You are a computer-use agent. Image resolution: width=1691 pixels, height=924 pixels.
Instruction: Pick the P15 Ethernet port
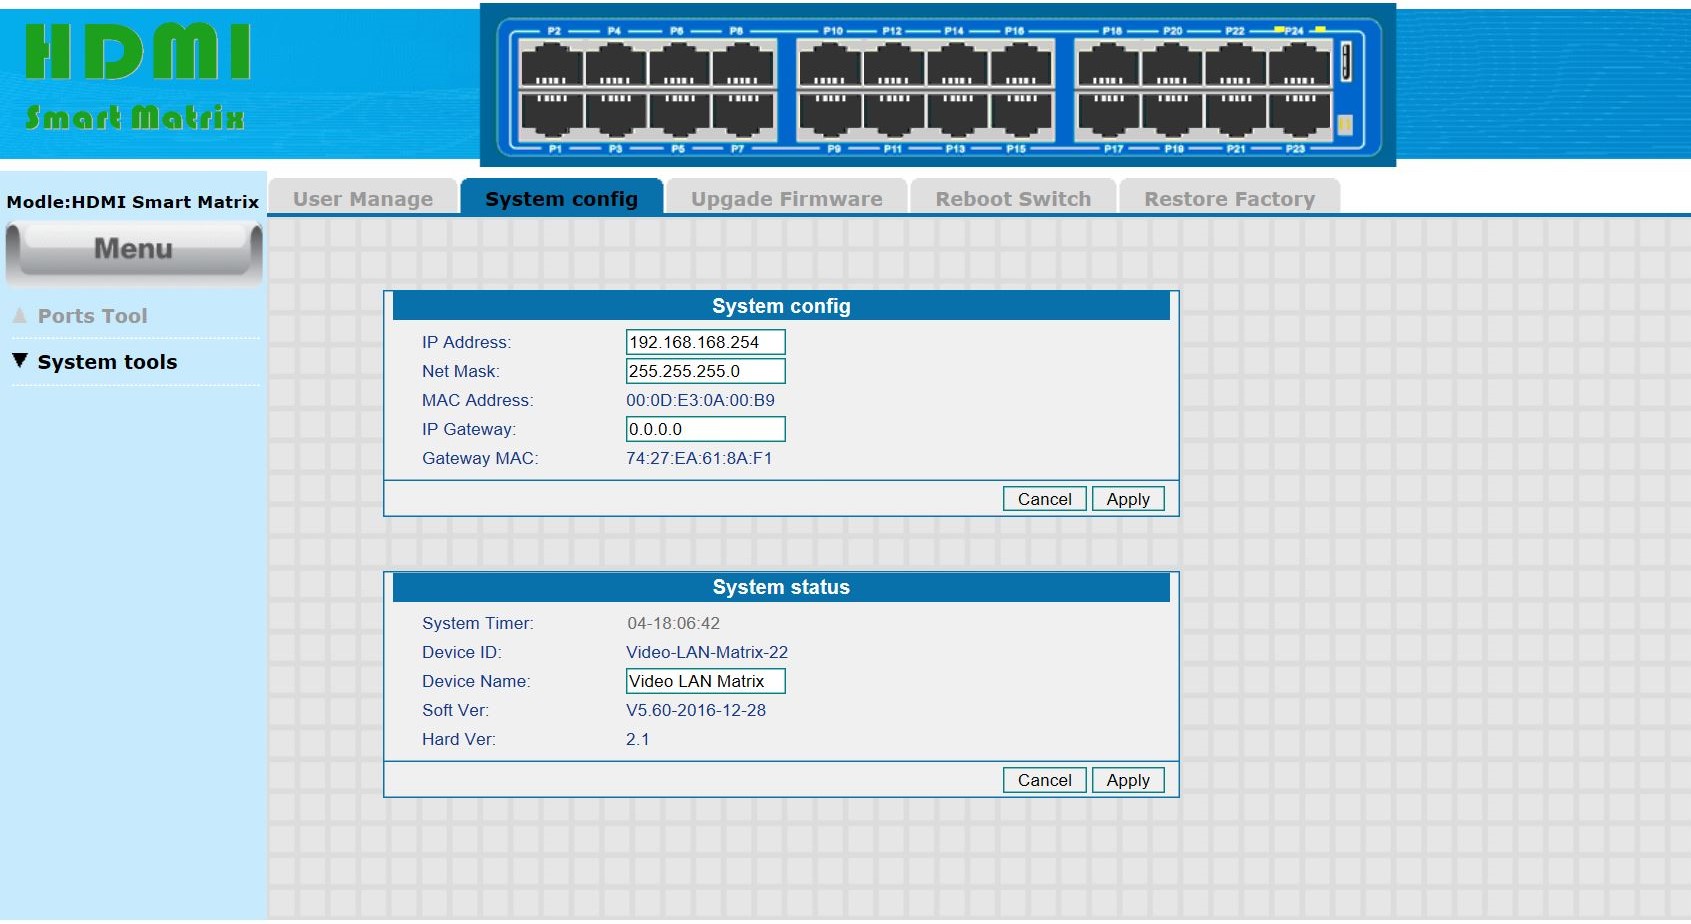1021,113
